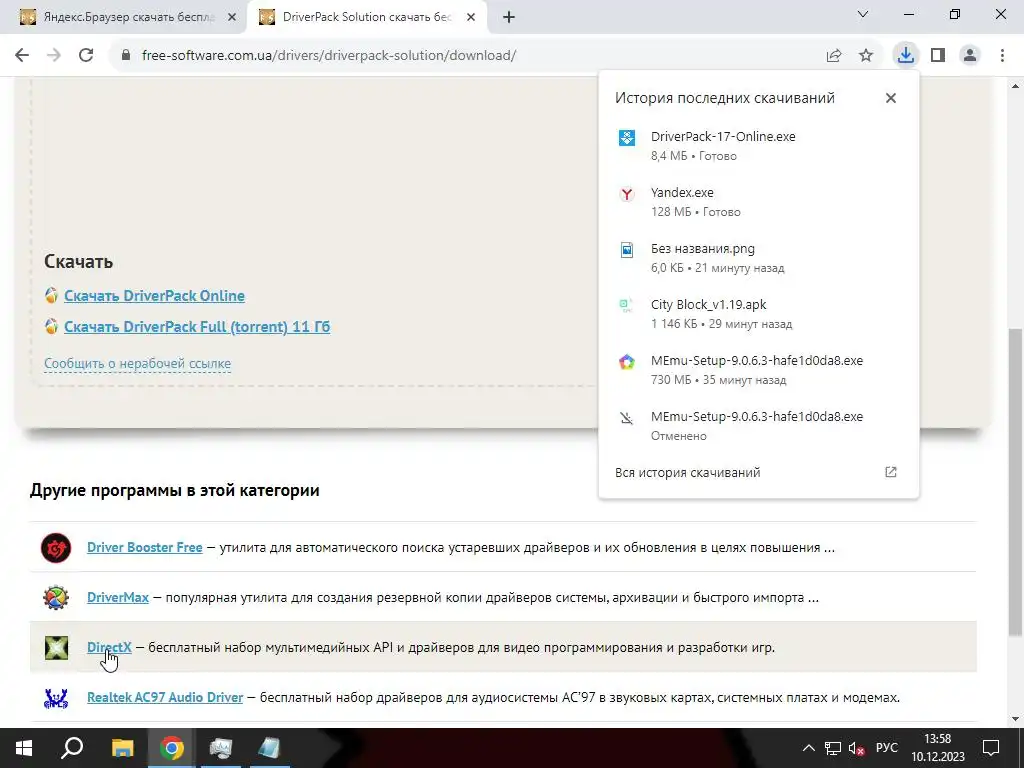Show hidden system tray icons
The height and width of the screenshot is (768, 1024).
click(x=808, y=748)
